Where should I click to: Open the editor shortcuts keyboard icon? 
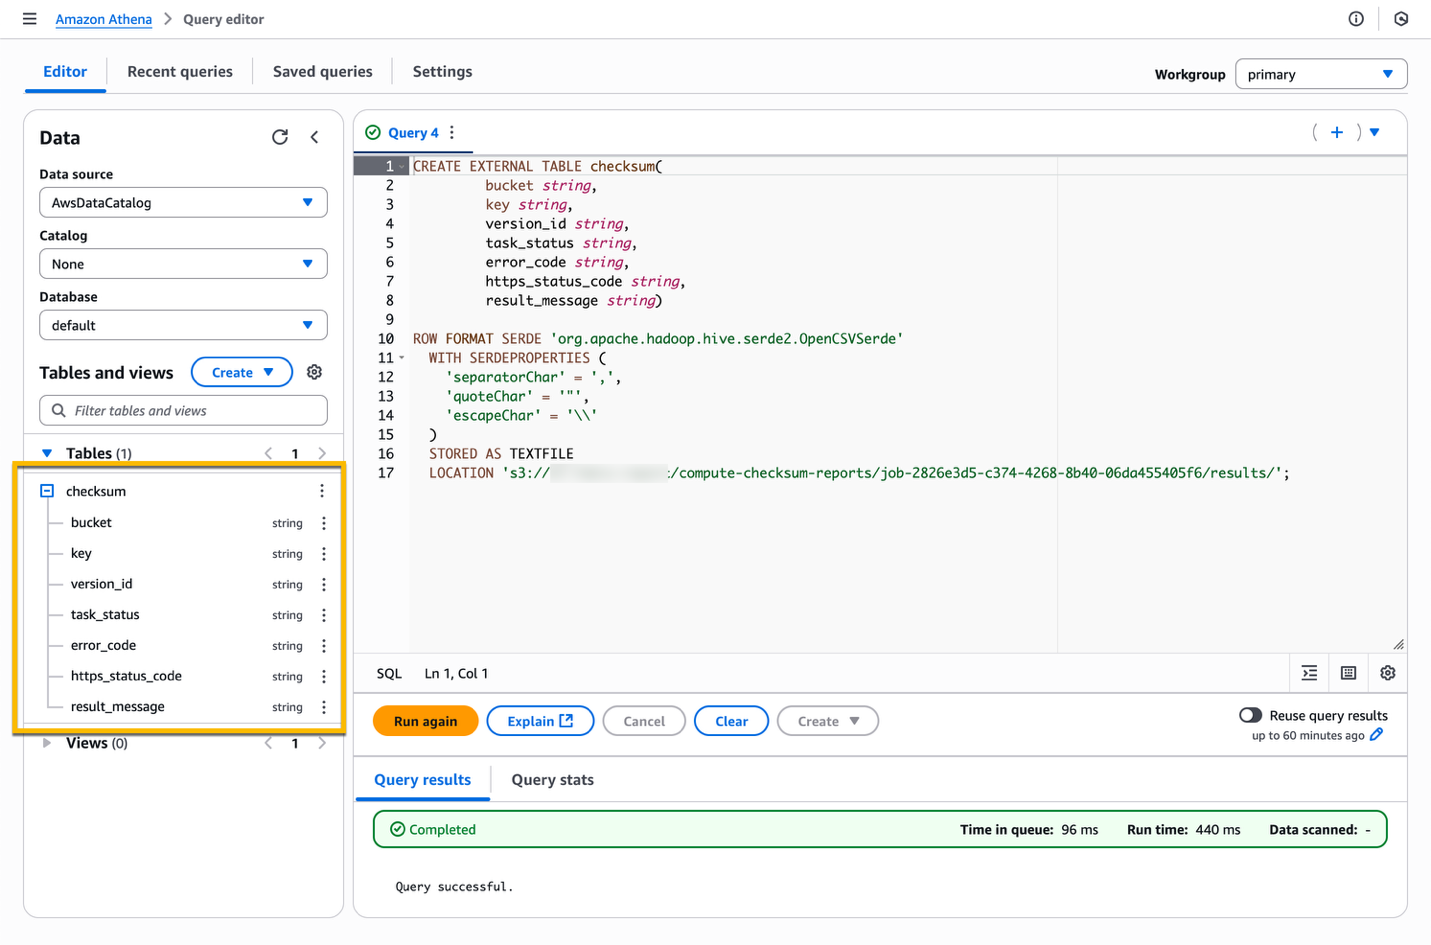click(x=1347, y=673)
